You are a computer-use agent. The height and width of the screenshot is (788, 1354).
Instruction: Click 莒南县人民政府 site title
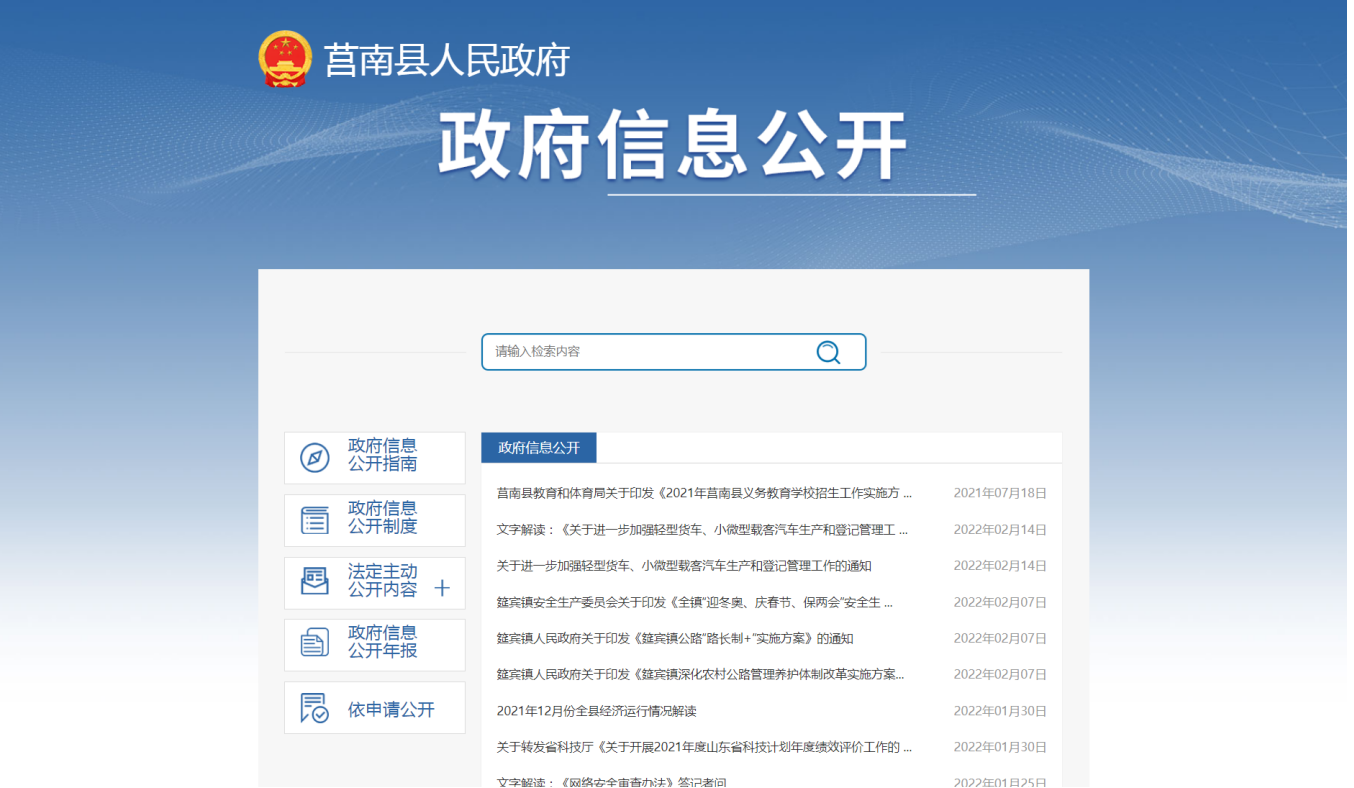[447, 60]
